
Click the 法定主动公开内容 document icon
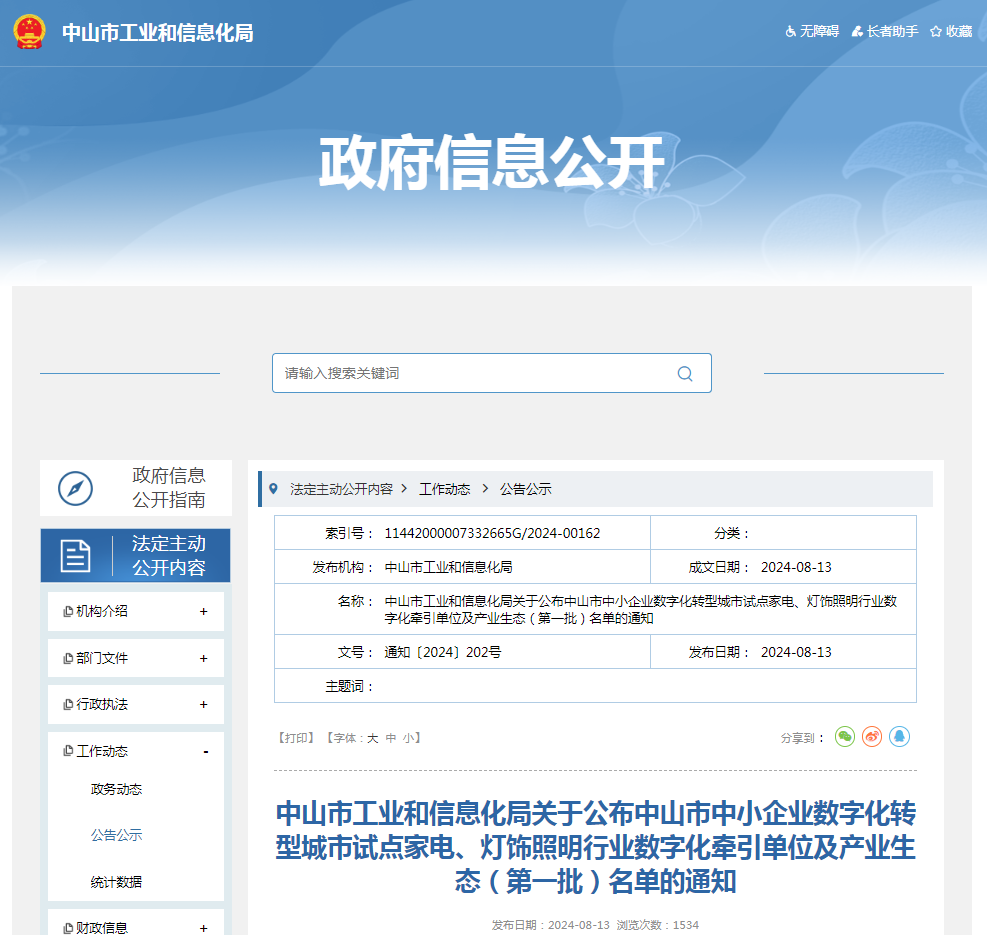[x=75, y=556]
